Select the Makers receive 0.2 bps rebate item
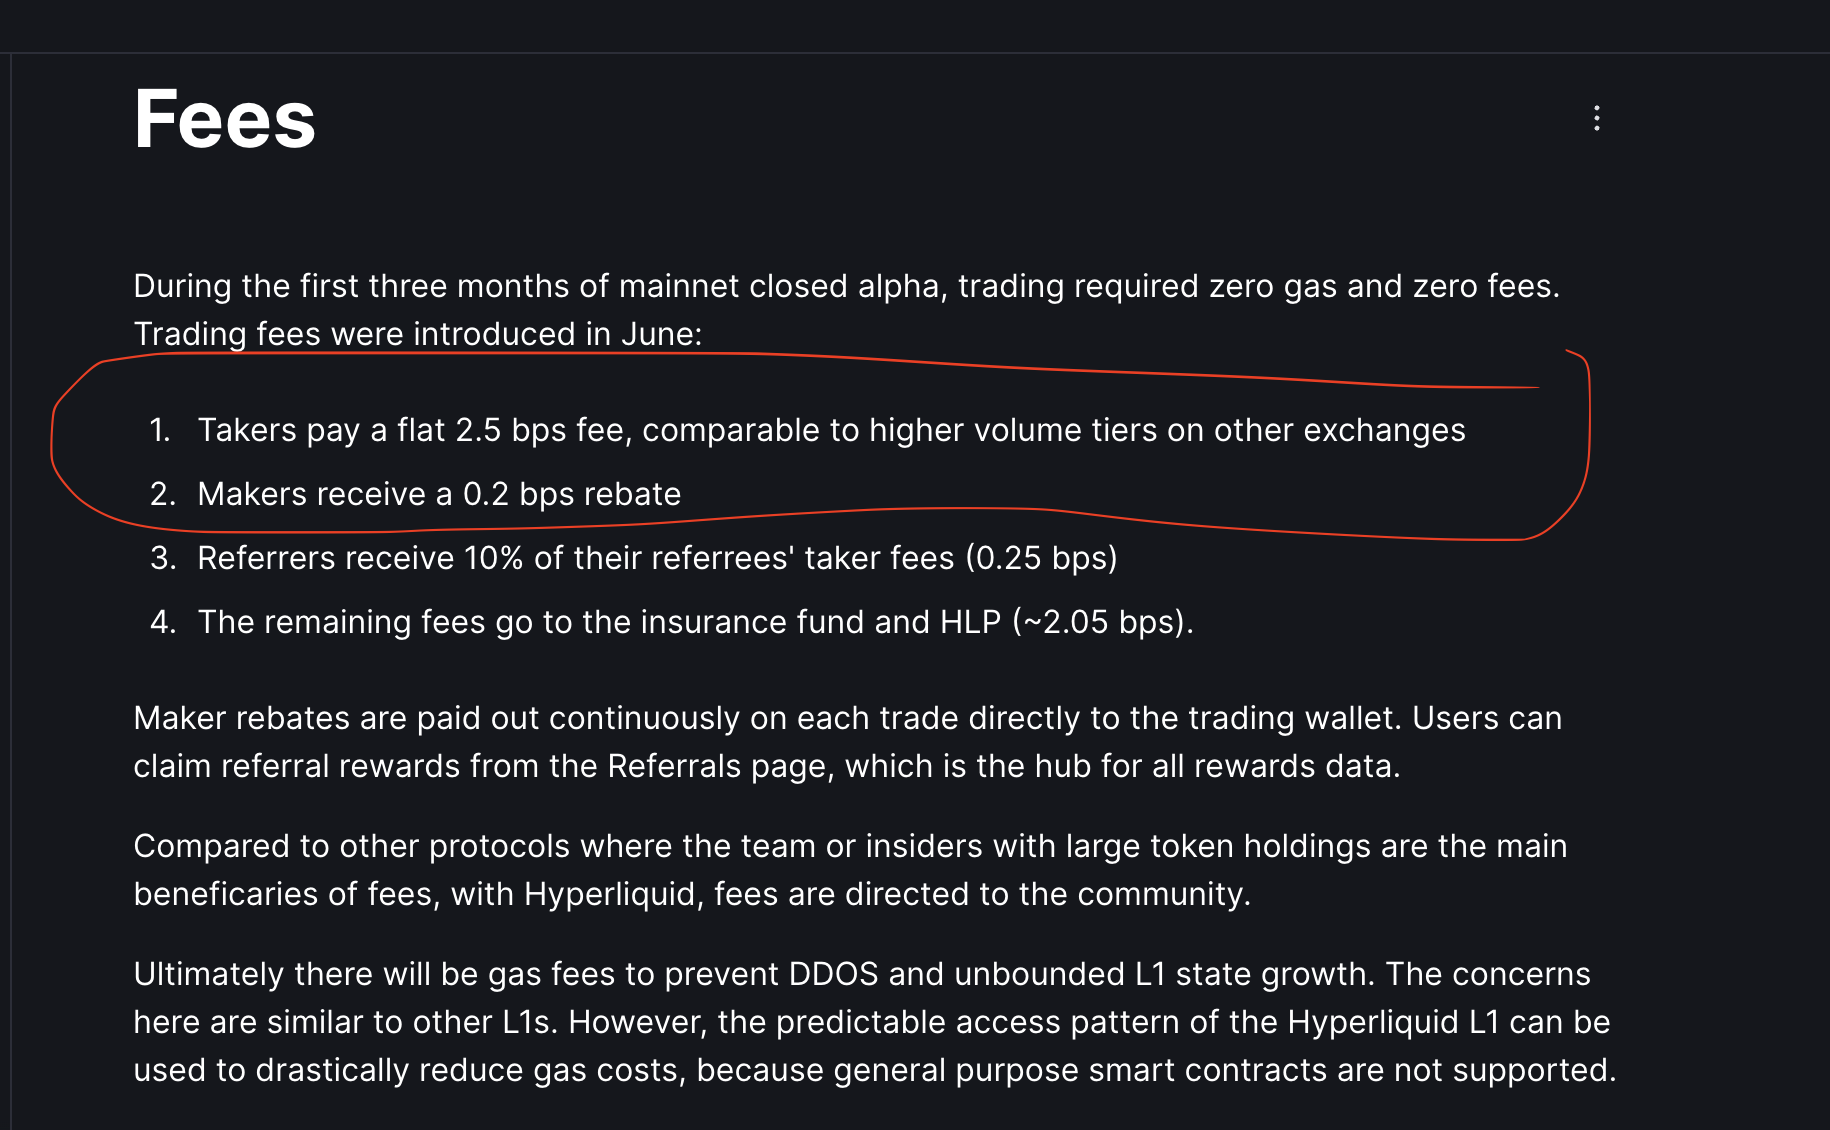 point(438,494)
